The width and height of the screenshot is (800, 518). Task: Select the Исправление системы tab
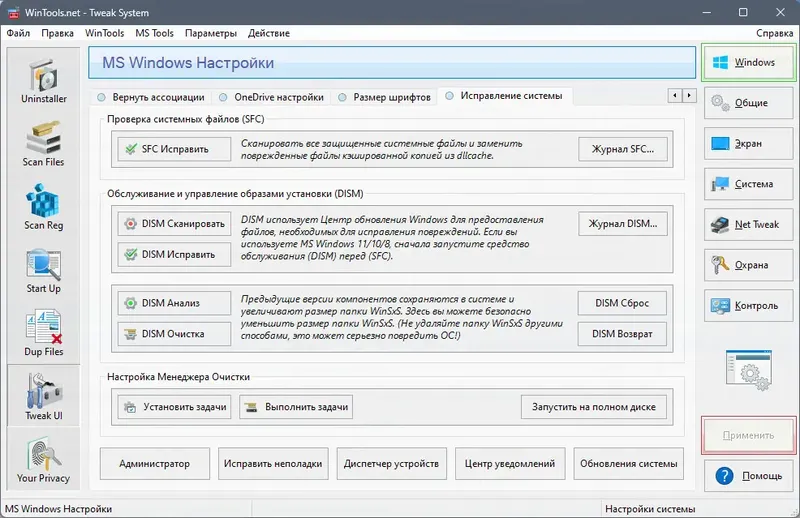click(x=504, y=96)
